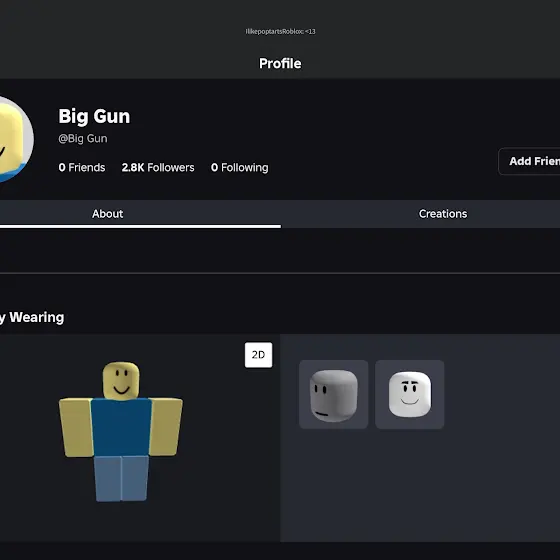Click the 3D avatar preview figure

pyautogui.click(x=121, y=431)
